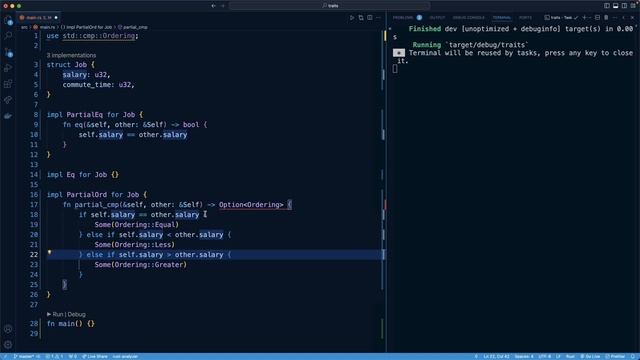This screenshot has height=360, width=640.
Task: Toggle the primary sidebar layout icon
Action: [x=607, y=6]
